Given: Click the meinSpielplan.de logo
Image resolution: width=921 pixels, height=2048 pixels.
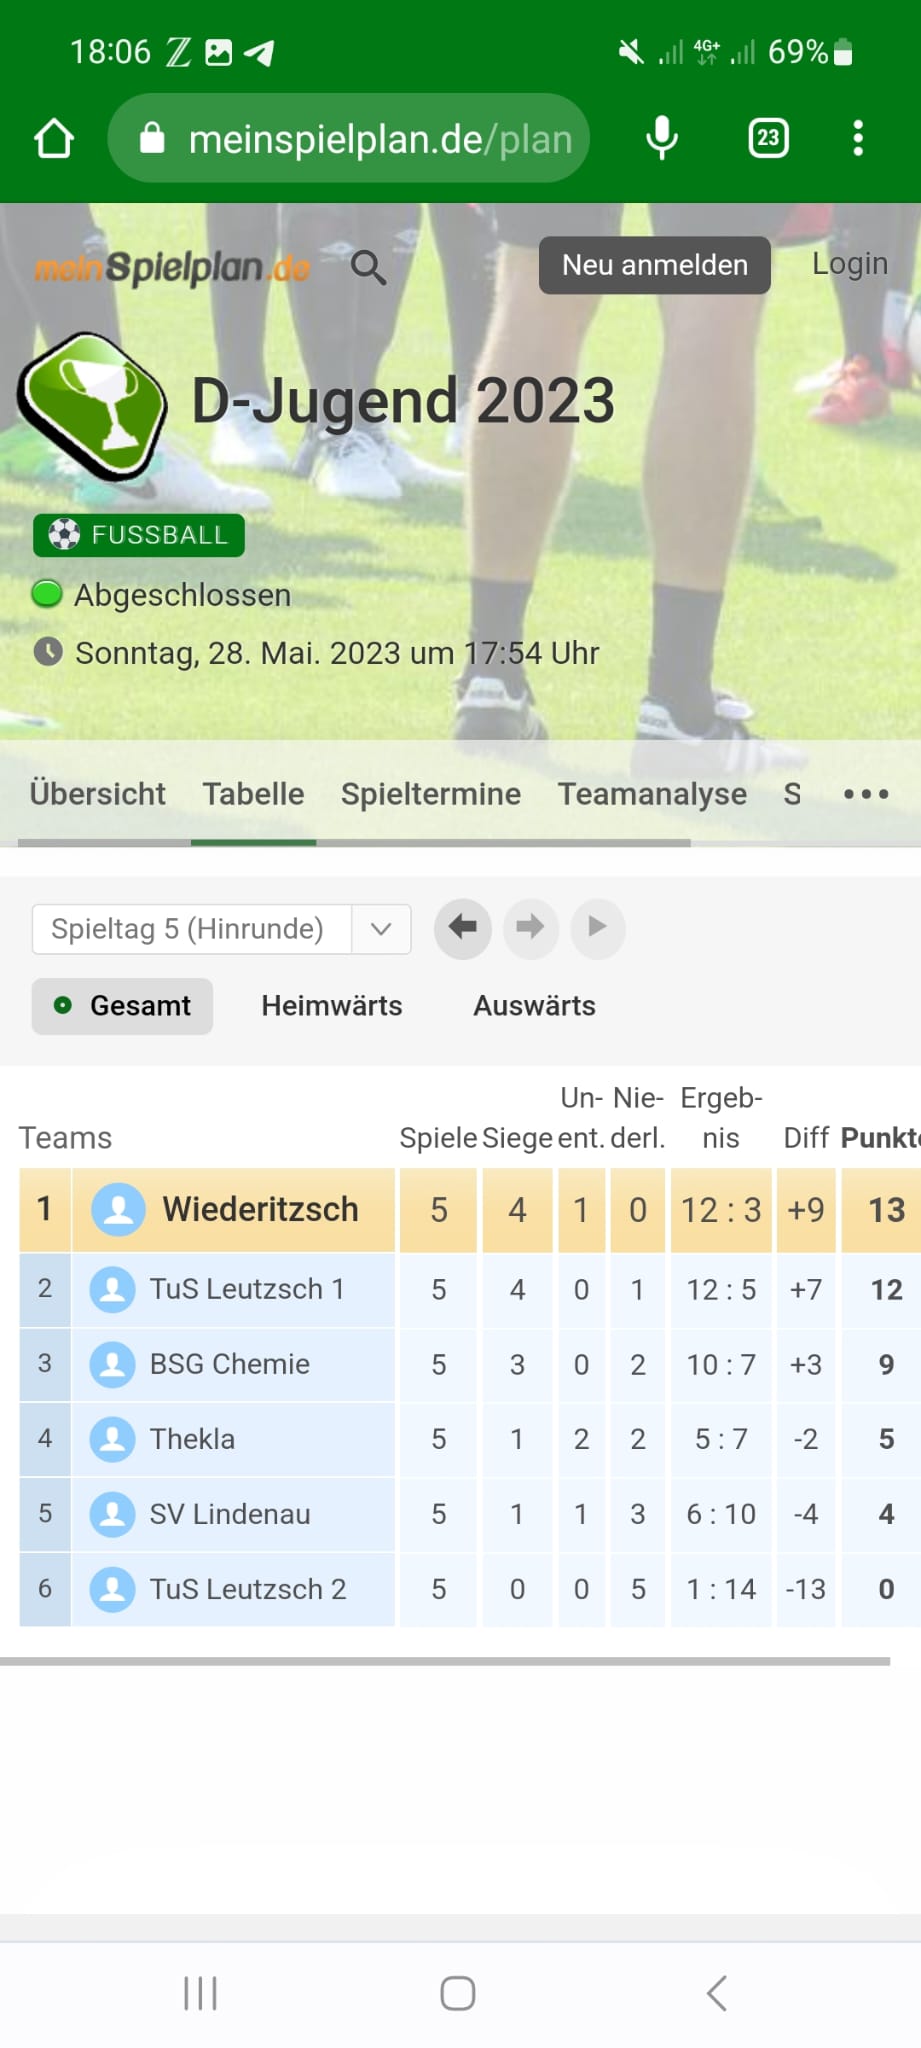Looking at the screenshot, I should [x=172, y=267].
